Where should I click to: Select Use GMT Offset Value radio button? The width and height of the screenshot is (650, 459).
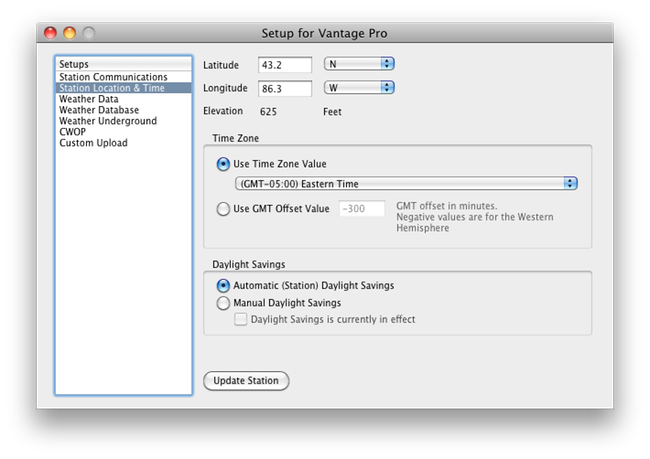[223, 209]
